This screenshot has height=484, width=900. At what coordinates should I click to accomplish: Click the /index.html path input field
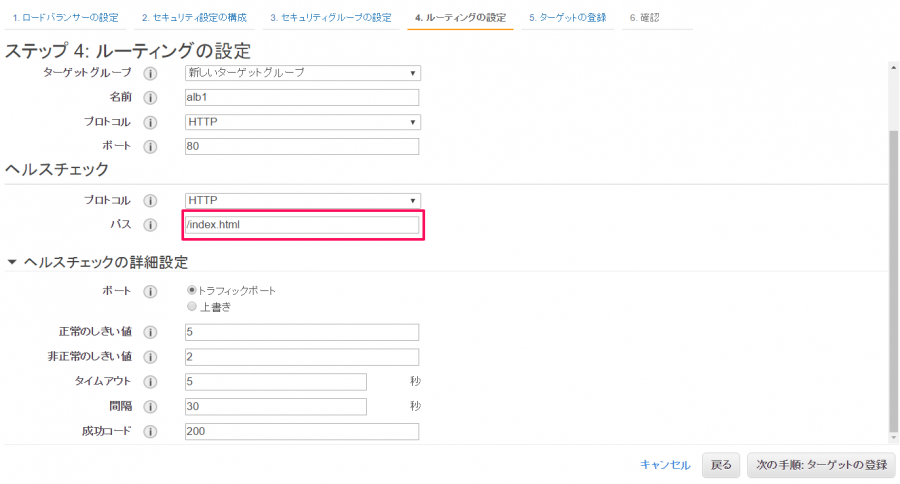(x=302, y=224)
